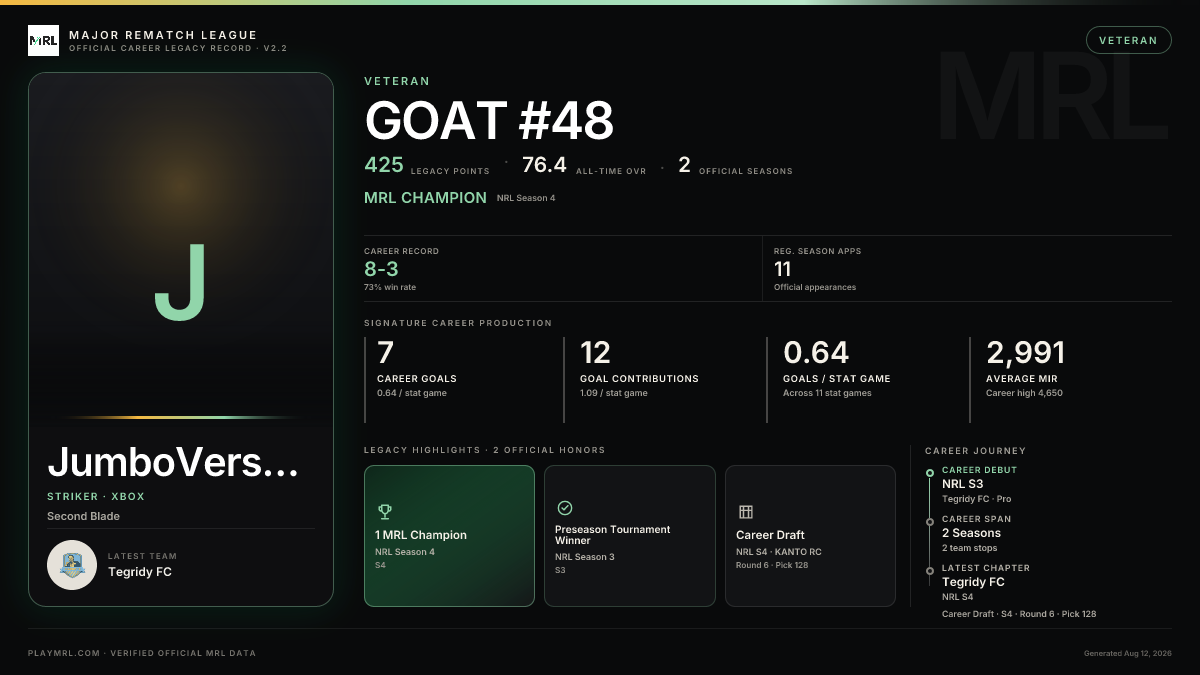Click the Tegridy FC latest team name

click(x=140, y=572)
